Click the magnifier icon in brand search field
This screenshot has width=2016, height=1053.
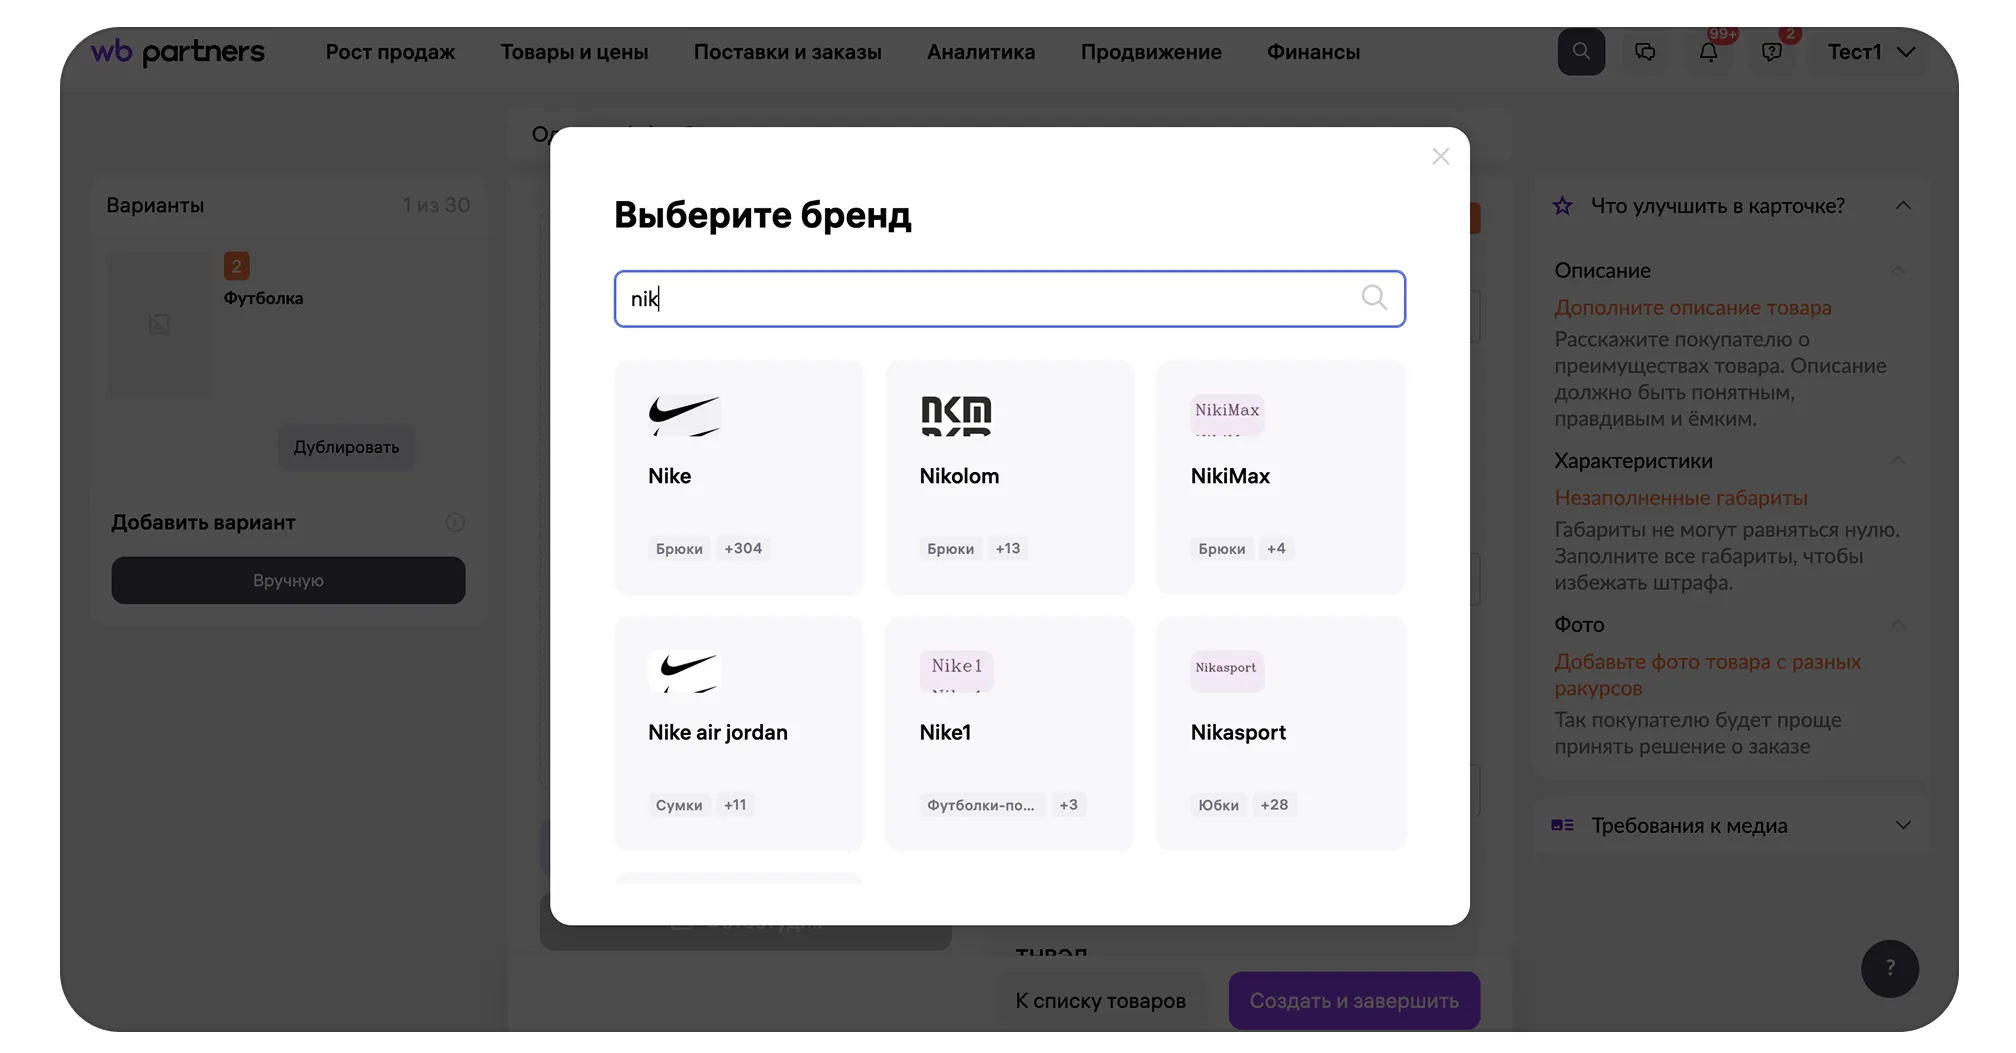(1374, 298)
